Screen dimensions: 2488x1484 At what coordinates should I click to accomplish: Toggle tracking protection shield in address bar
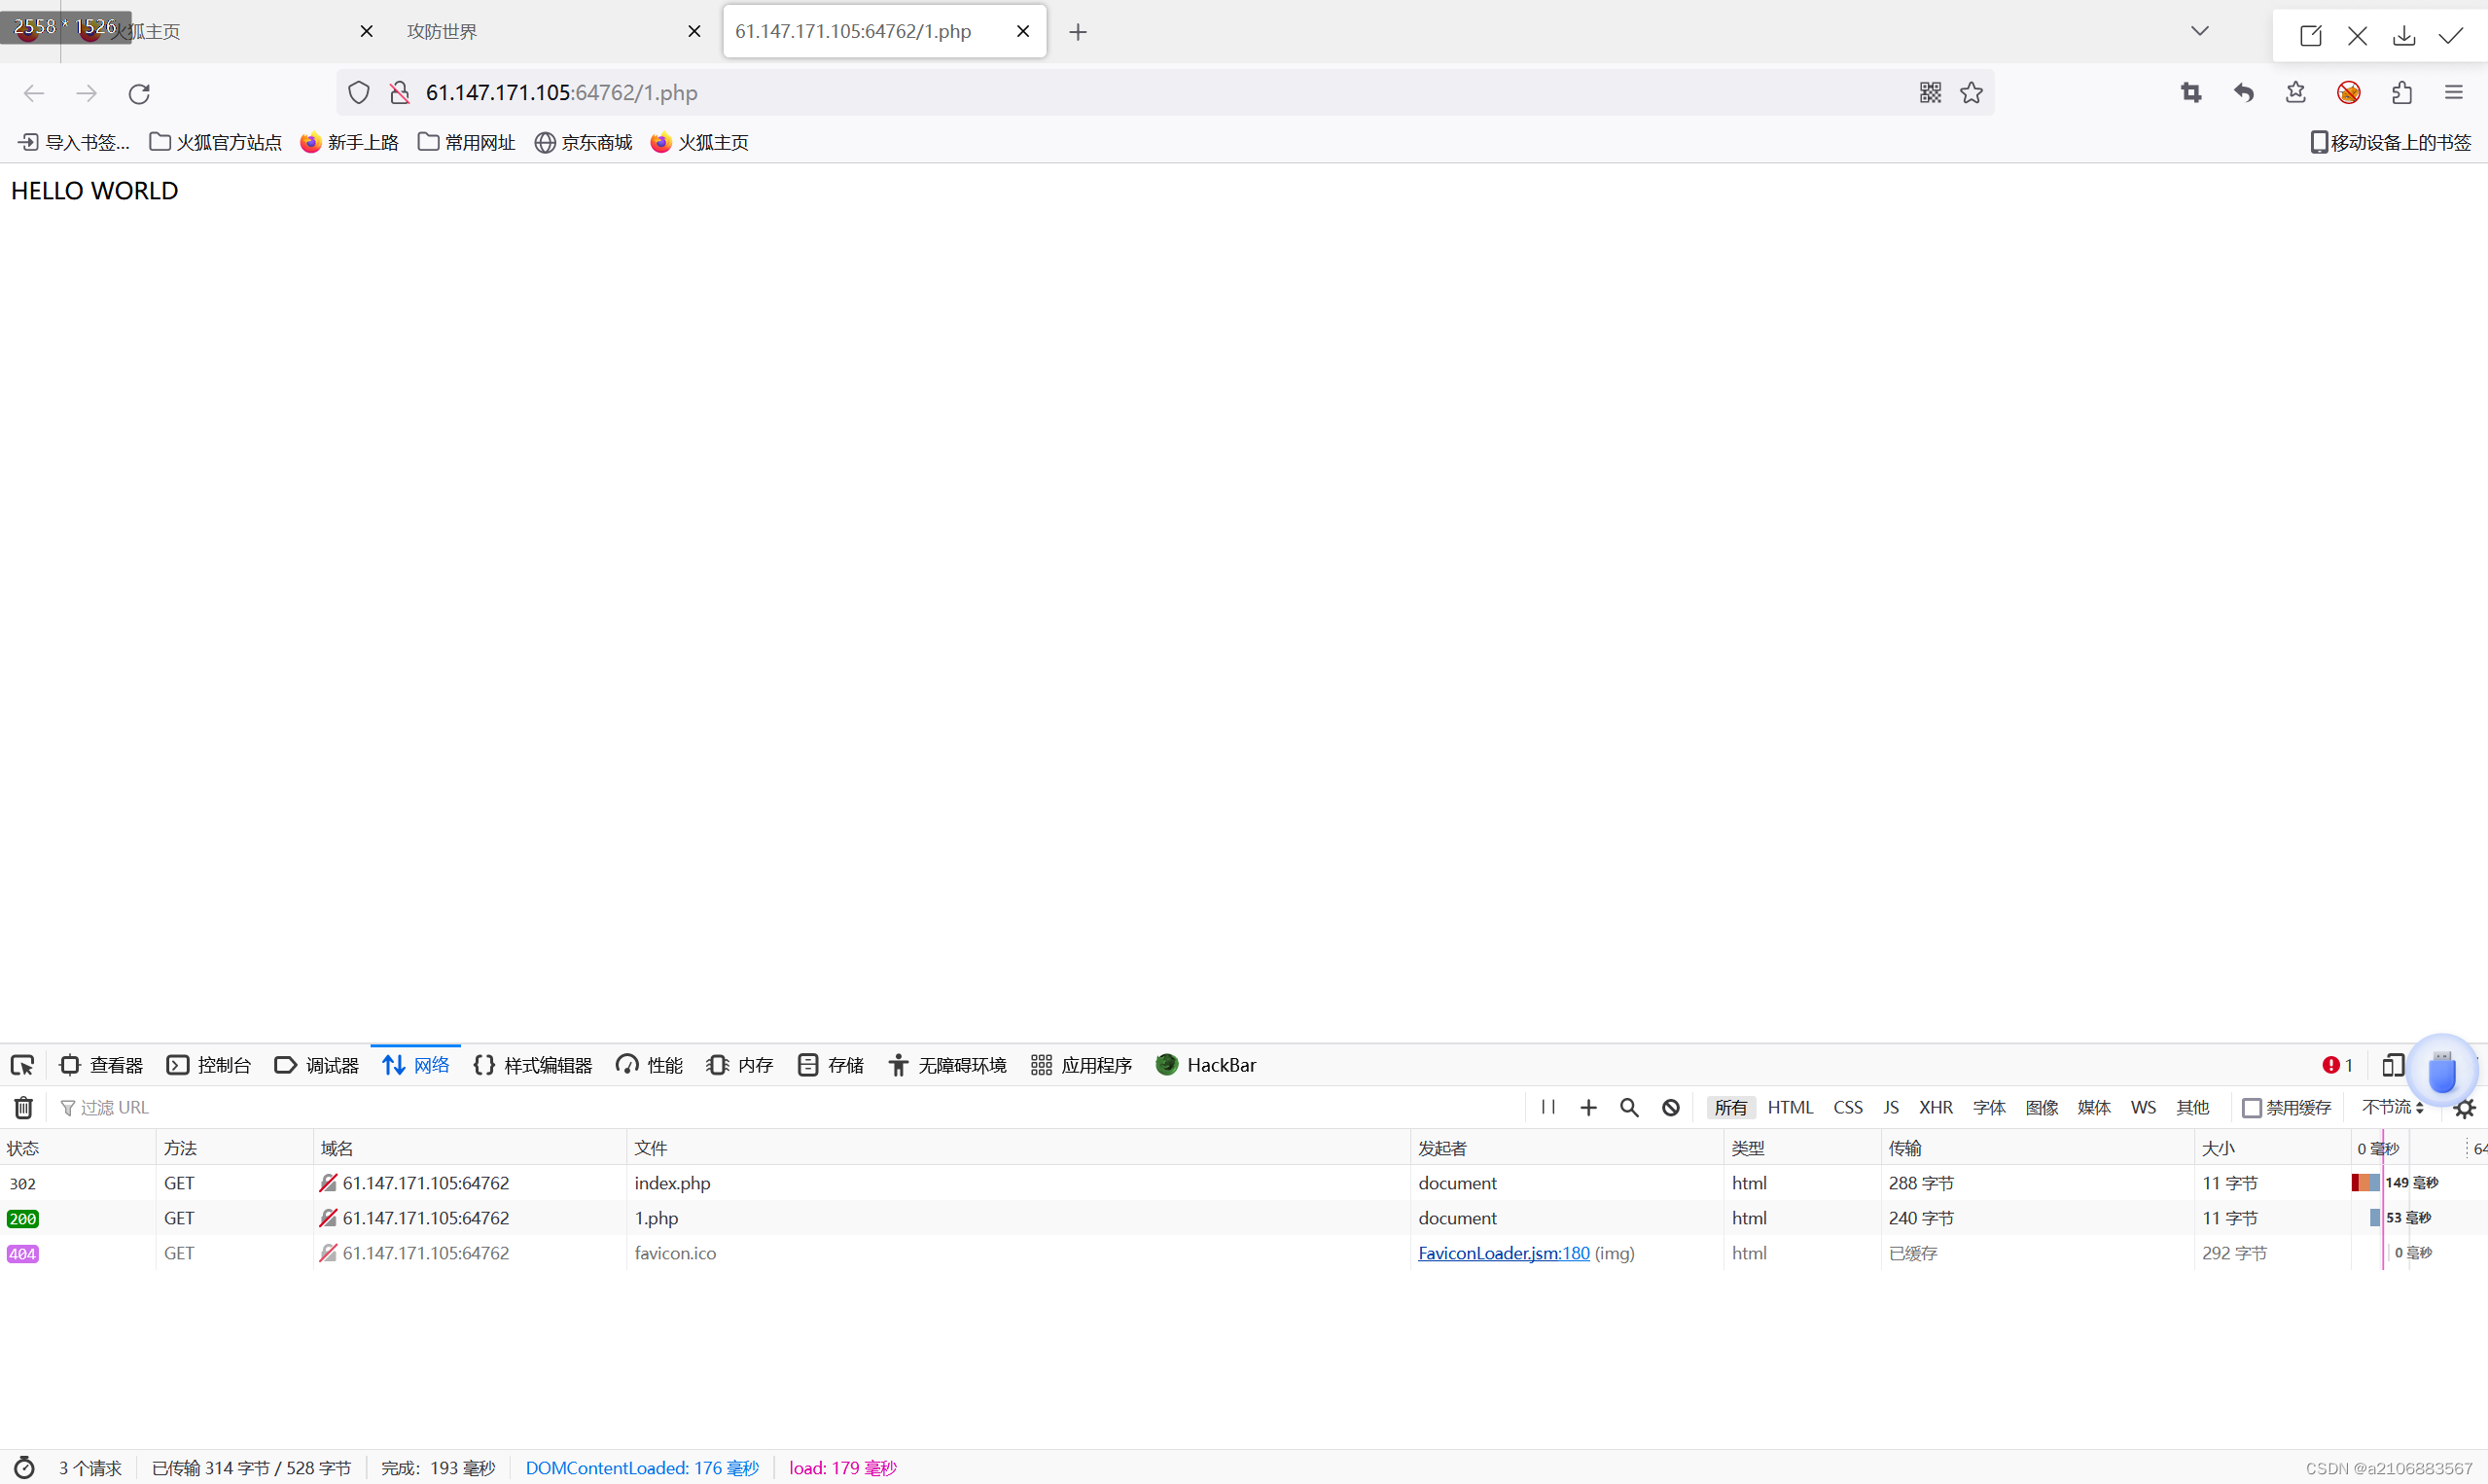[x=358, y=91]
